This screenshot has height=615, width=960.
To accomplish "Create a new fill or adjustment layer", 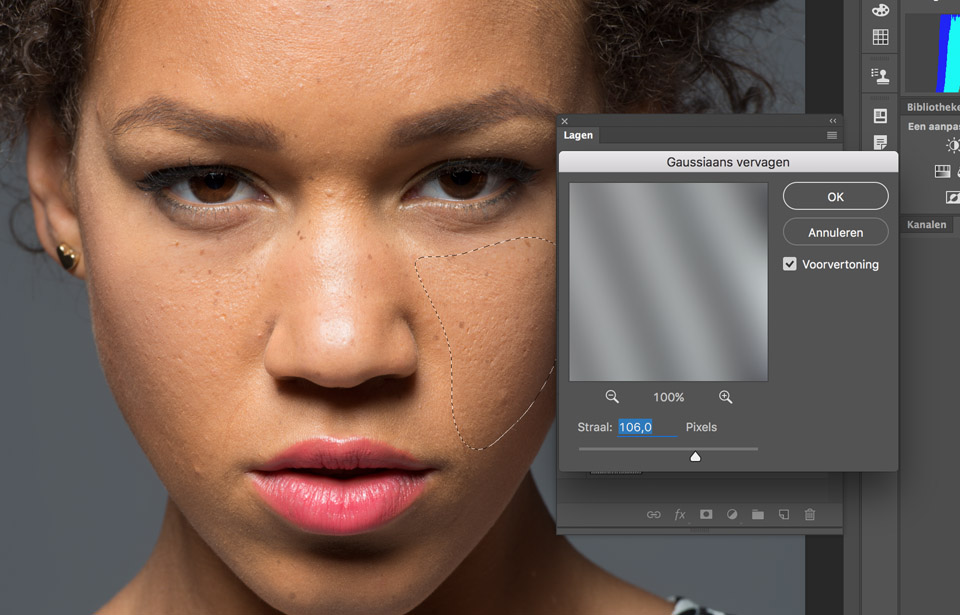I will 732,515.
